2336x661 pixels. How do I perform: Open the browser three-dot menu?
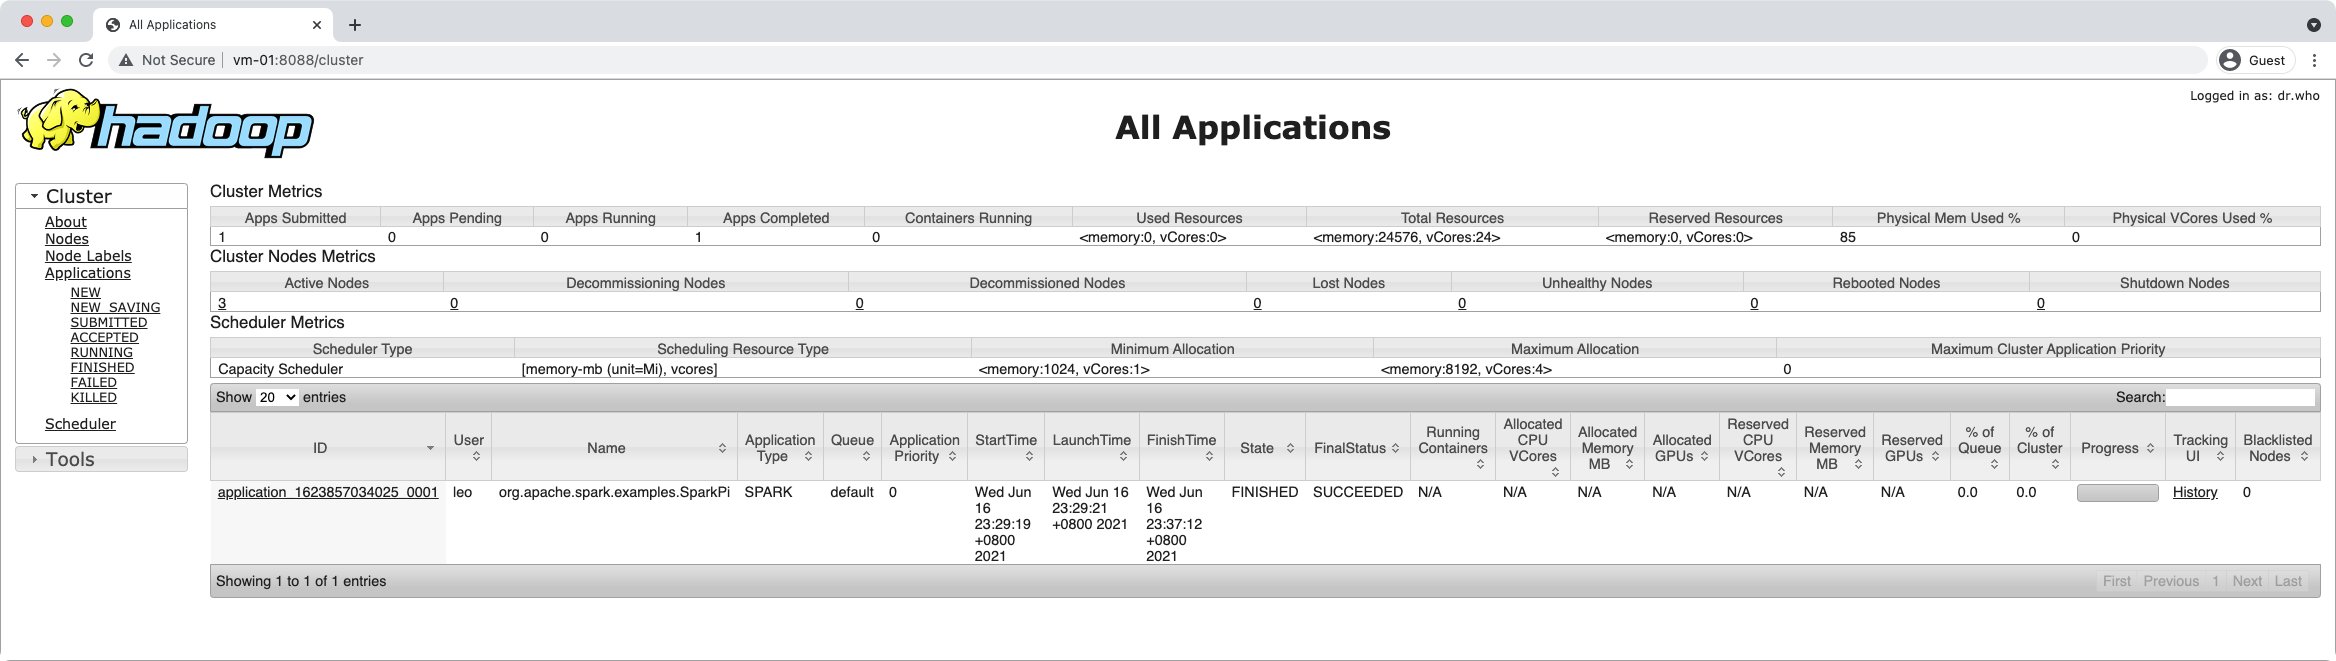[x=2314, y=60]
